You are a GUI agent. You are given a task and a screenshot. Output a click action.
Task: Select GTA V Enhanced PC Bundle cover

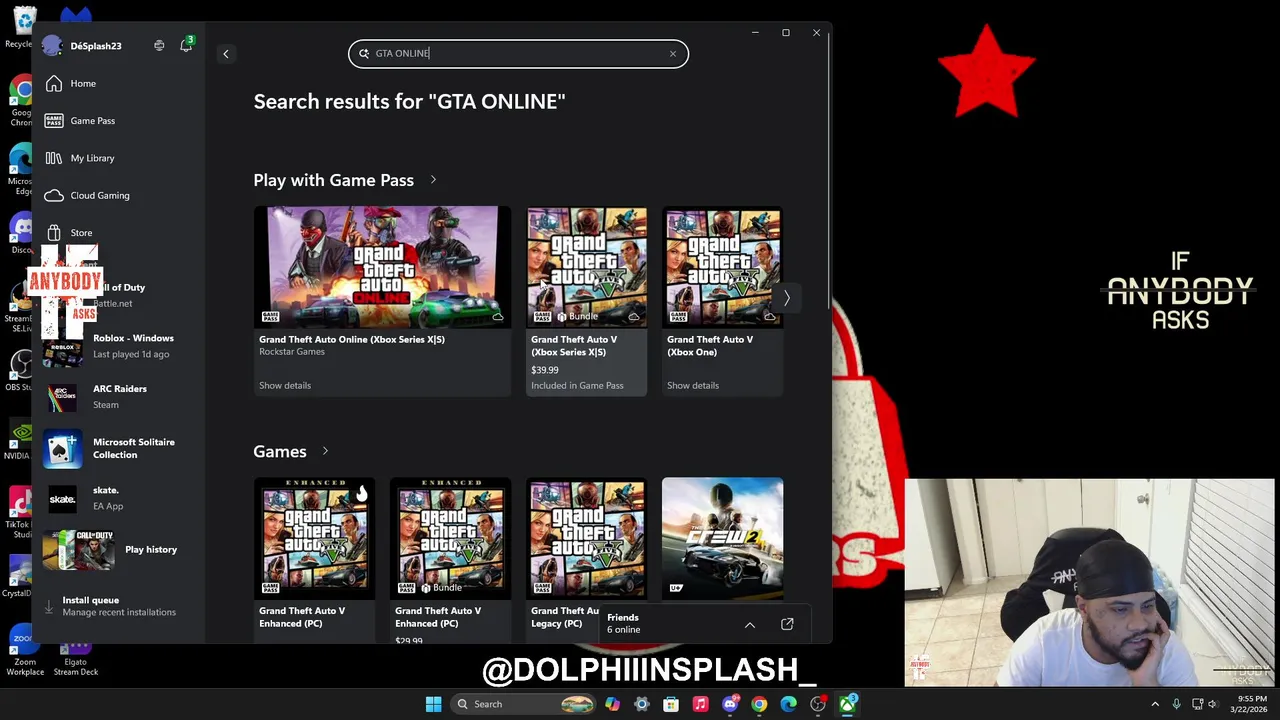point(451,538)
